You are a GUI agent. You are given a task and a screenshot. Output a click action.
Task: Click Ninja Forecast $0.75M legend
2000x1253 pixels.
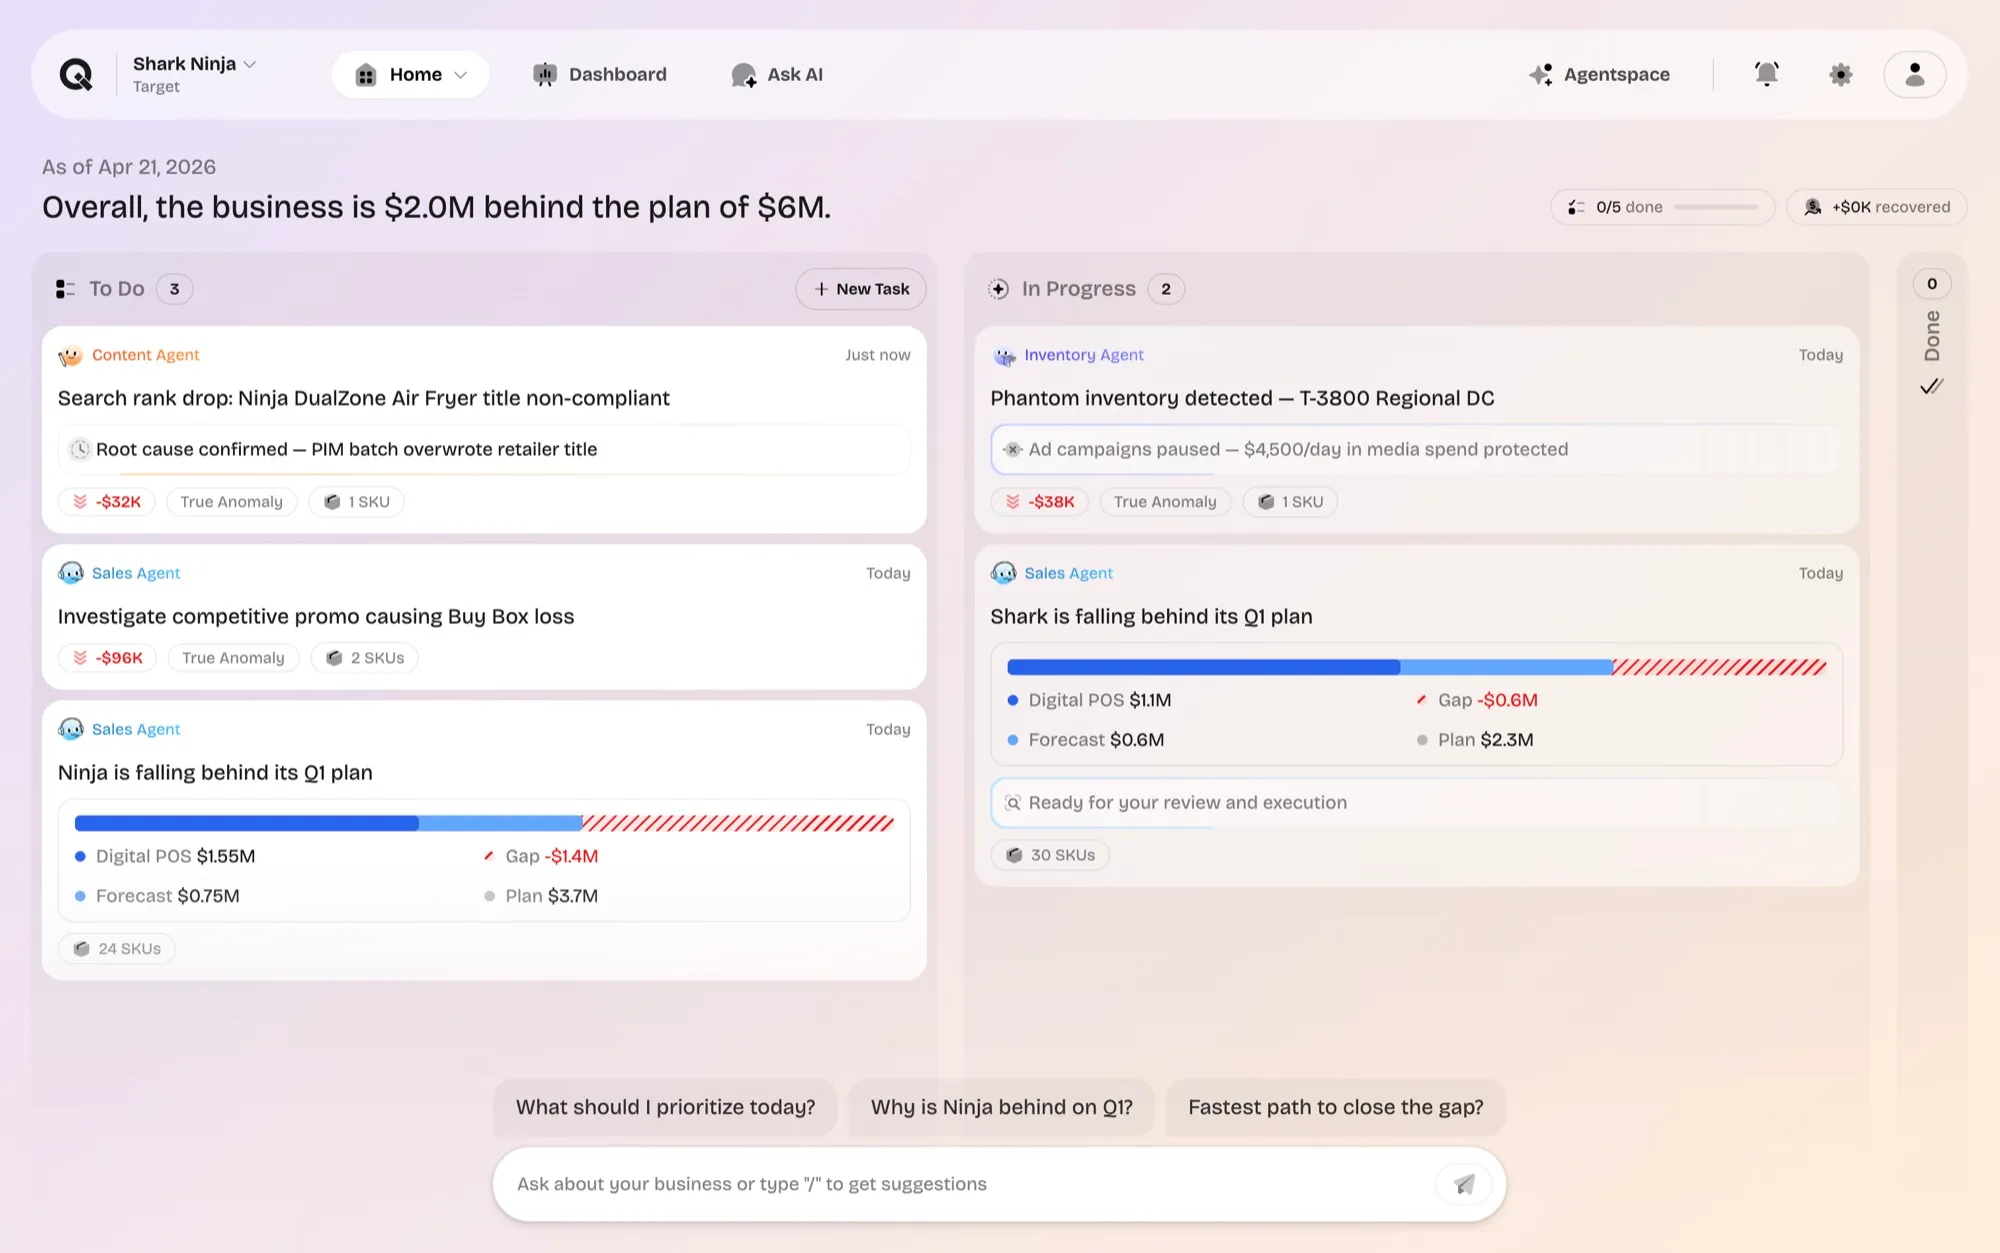(157, 896)
